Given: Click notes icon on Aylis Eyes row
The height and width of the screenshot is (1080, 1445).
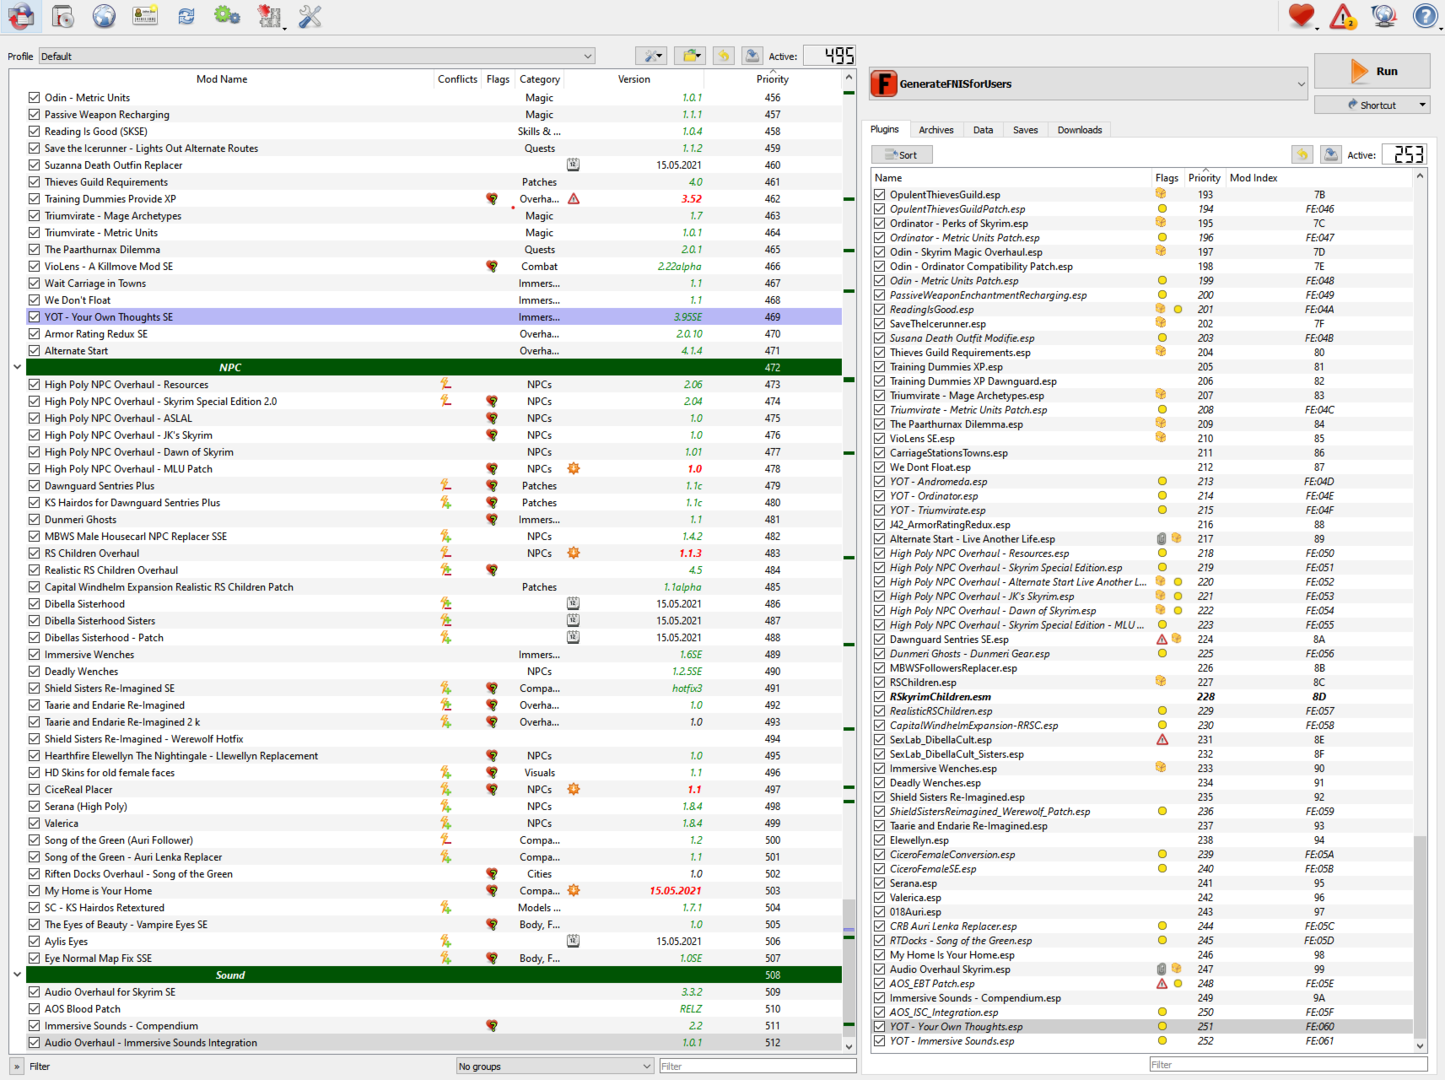Looking at the screenshot, I should tap(573, 941).
